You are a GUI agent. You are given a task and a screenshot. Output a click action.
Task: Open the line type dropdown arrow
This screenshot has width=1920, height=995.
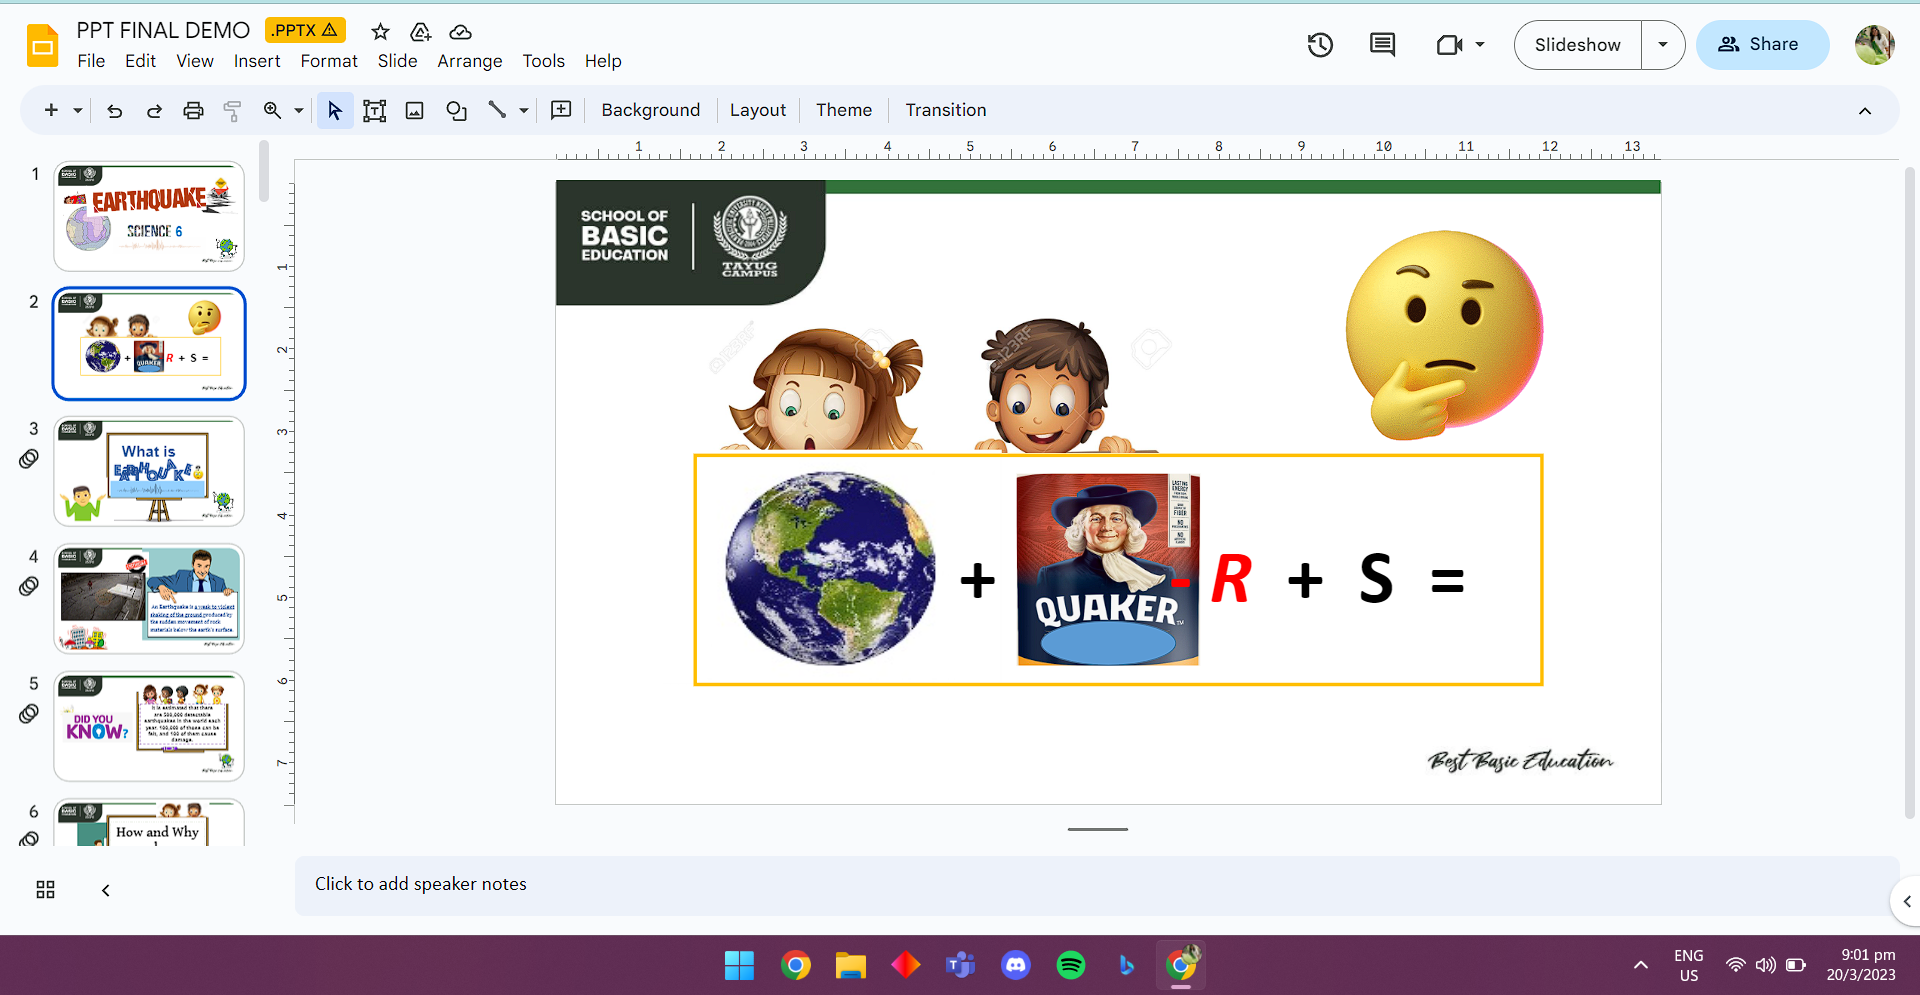(x=523, y=110)
